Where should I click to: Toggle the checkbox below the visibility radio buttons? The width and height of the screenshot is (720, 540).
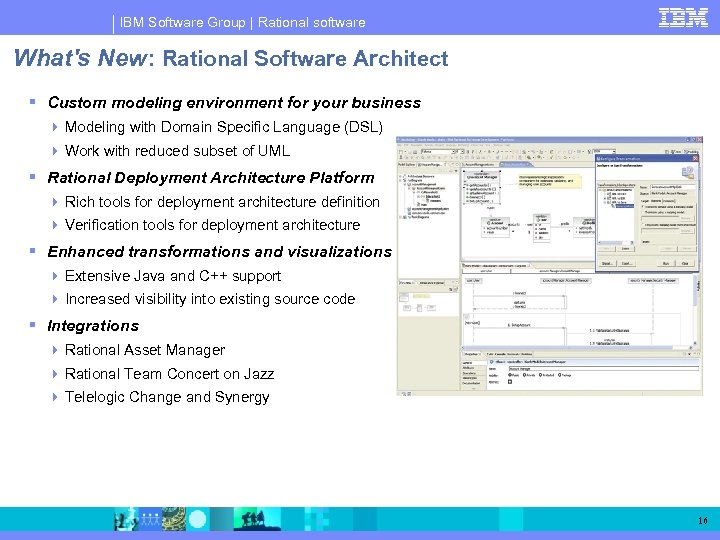[510, 382]
